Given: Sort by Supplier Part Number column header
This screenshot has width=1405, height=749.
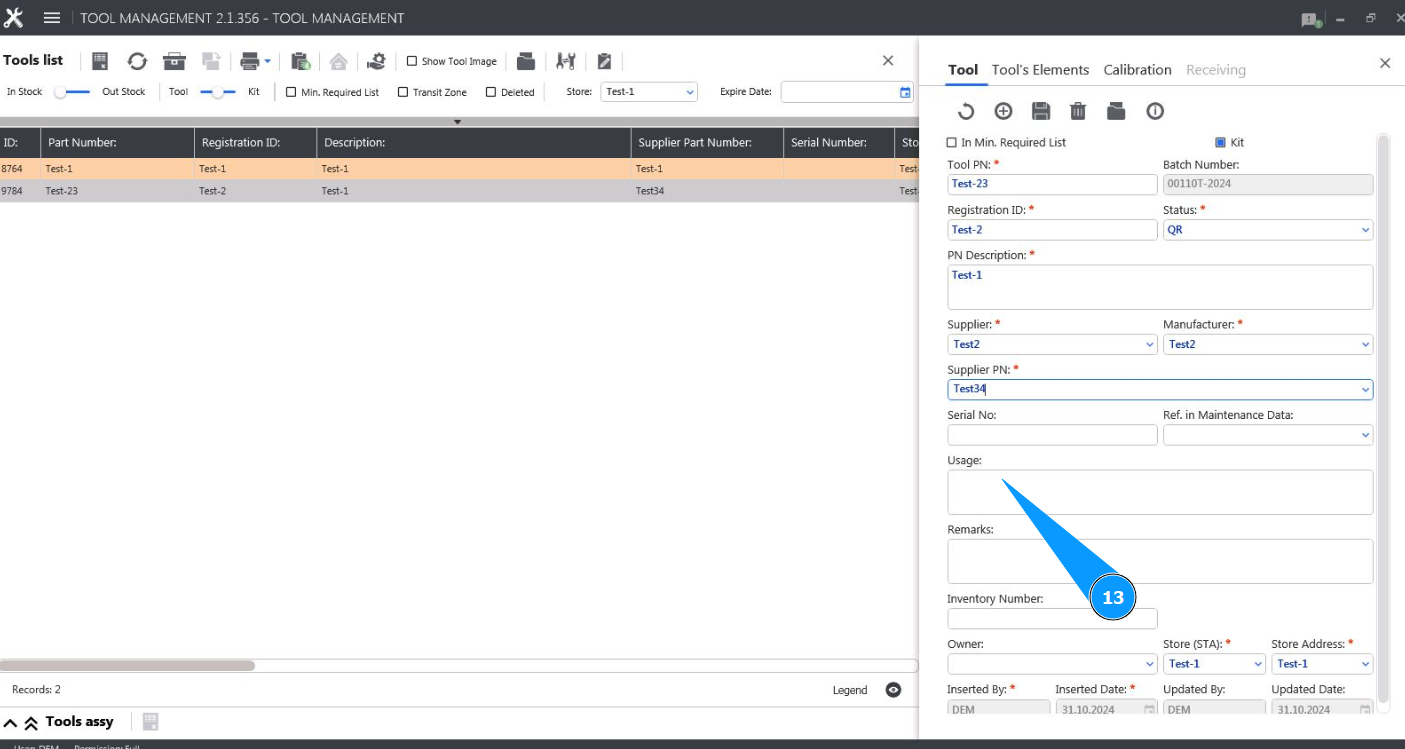Looking at the screenshot, I should click(707, 143).
